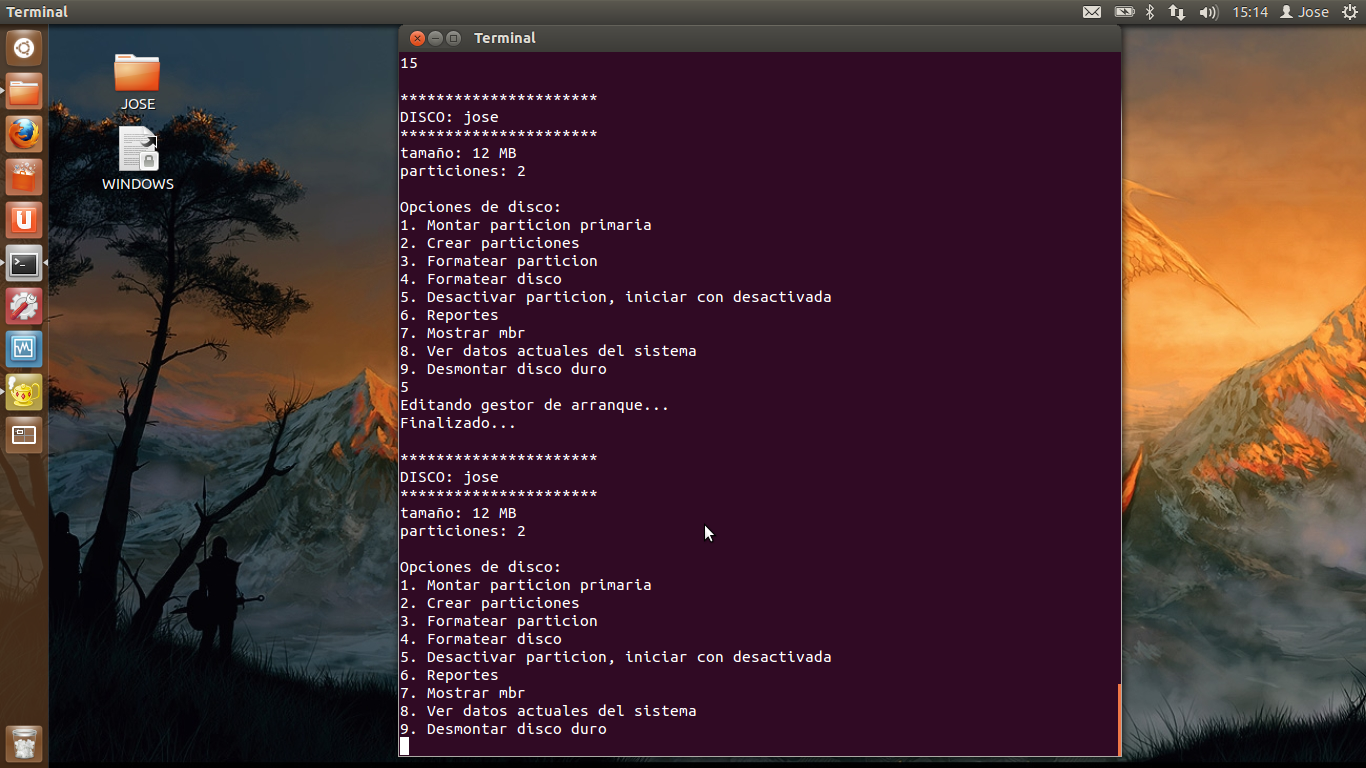1366x768 pixels.
Task: Select the WINDOWS file on the desktop
Action: tap(138, 158)
